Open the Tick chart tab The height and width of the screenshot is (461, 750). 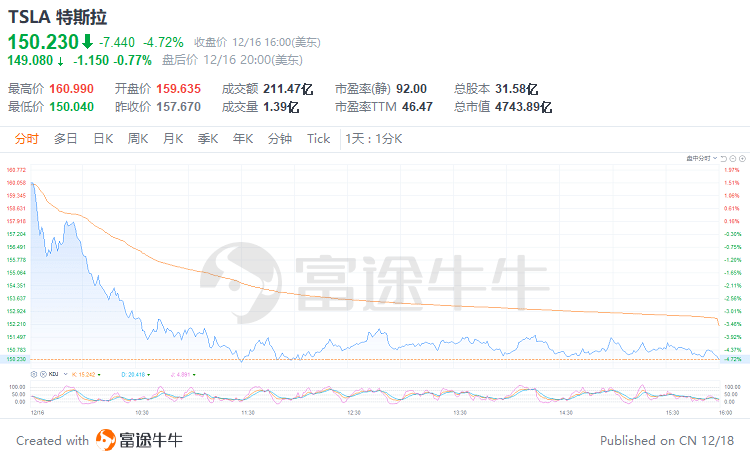[x=319, y=139]
